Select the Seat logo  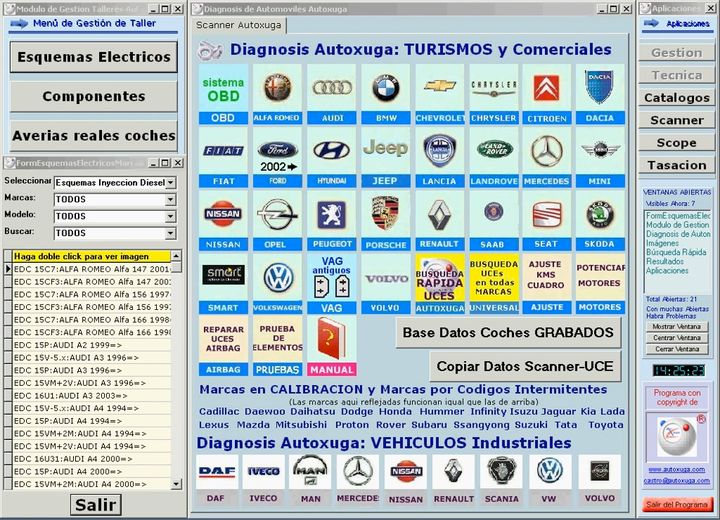(546, 215)
